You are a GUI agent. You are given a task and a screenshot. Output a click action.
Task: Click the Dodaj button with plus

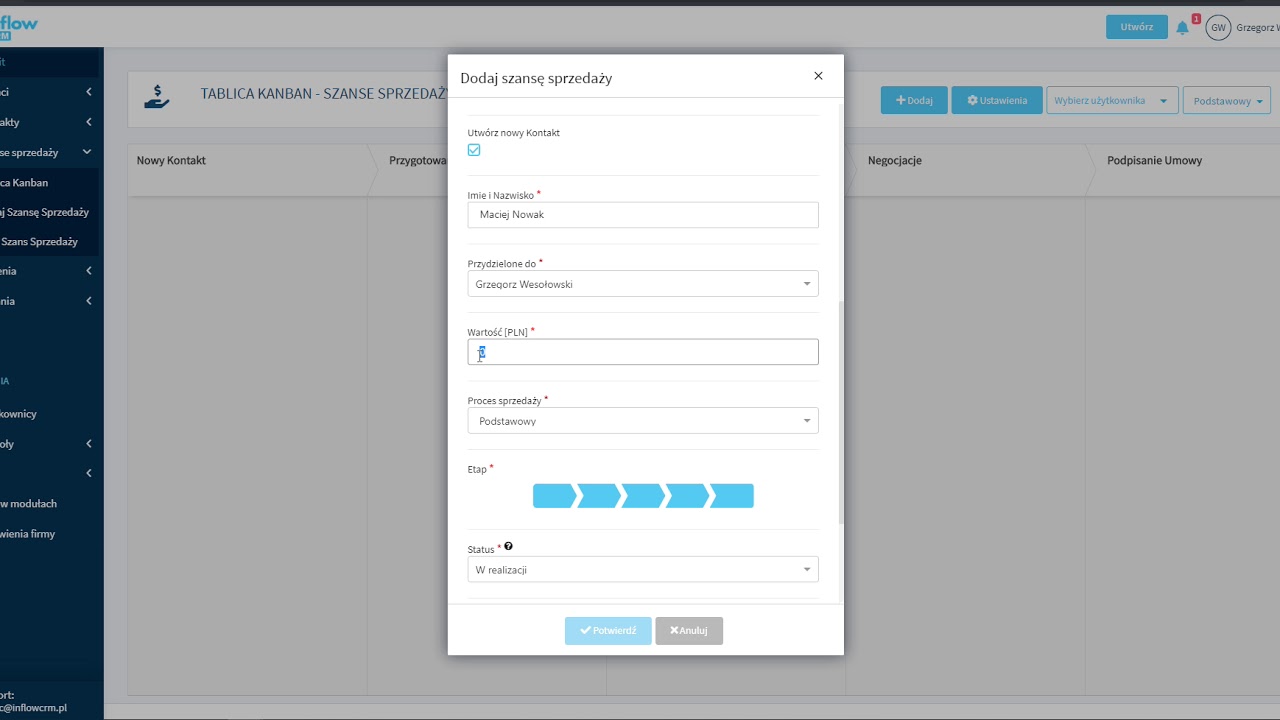click(x=914, y=100)
